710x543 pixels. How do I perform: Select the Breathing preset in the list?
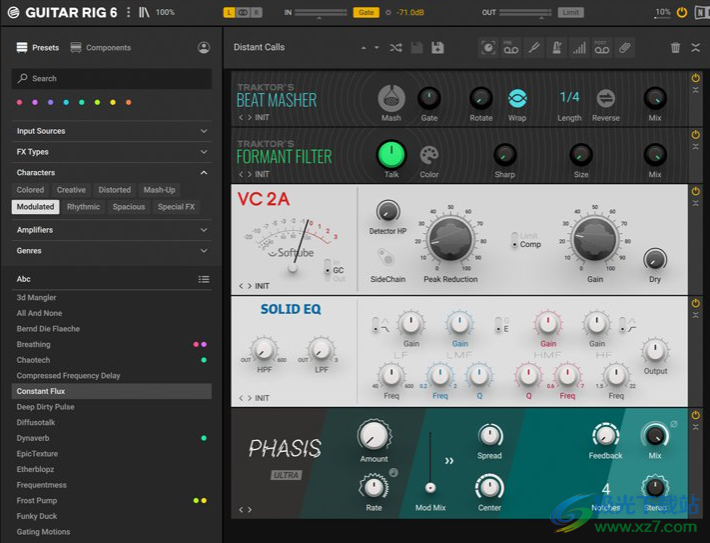pyautogui.click(x=33, y=344)
